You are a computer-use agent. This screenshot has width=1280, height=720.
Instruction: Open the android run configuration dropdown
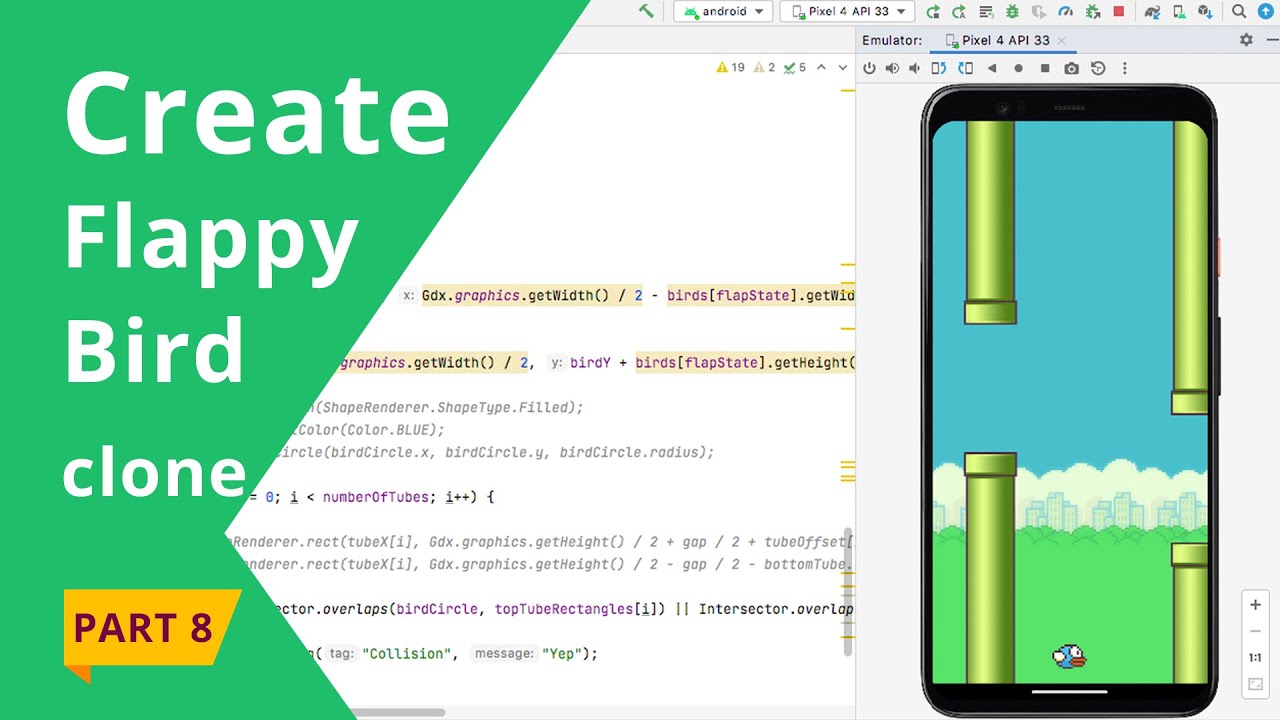[722, 12]
